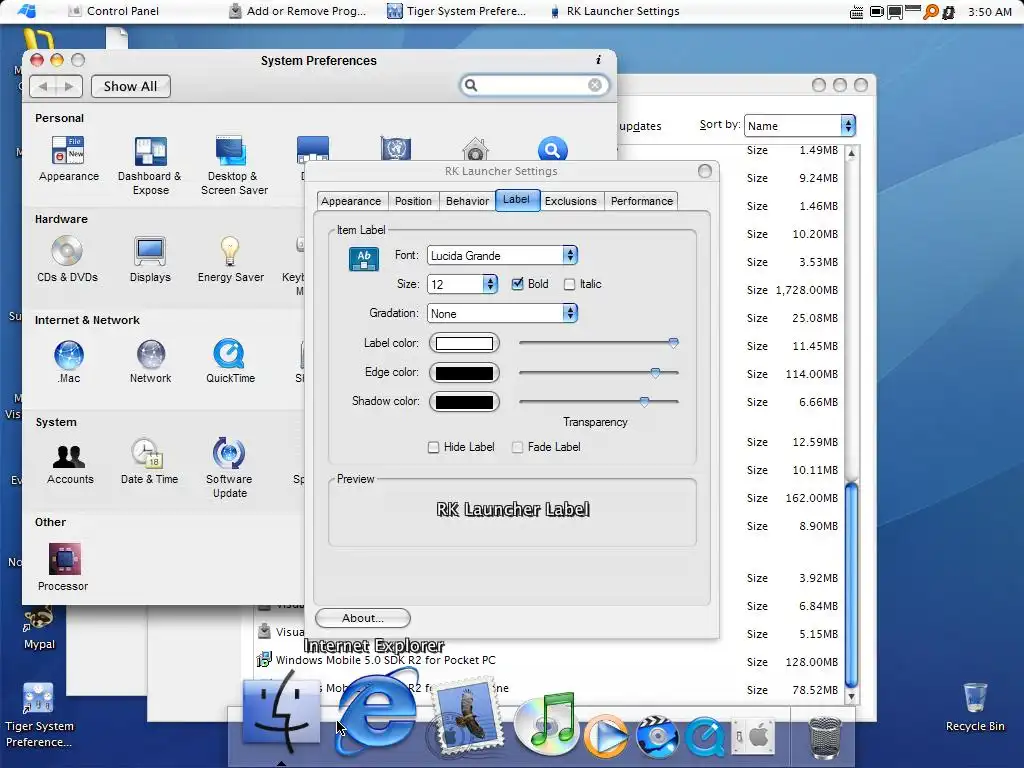Screen dimensions: 1024x768
Task: Open the Size dropdown showing 12
Action: point(462,284)
